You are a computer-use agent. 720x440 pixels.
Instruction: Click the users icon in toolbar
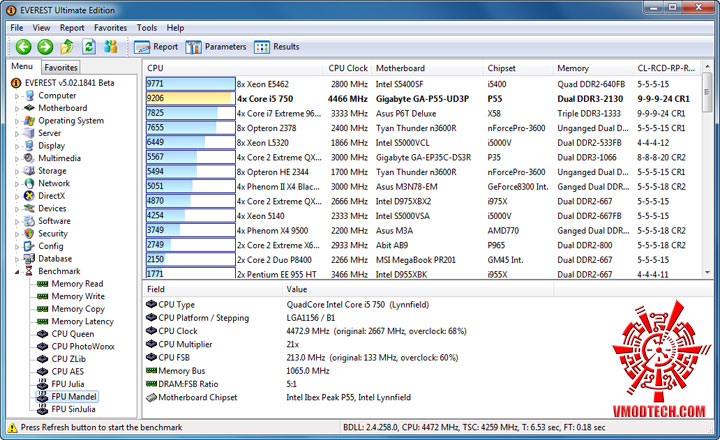click(x=111, y=46)
